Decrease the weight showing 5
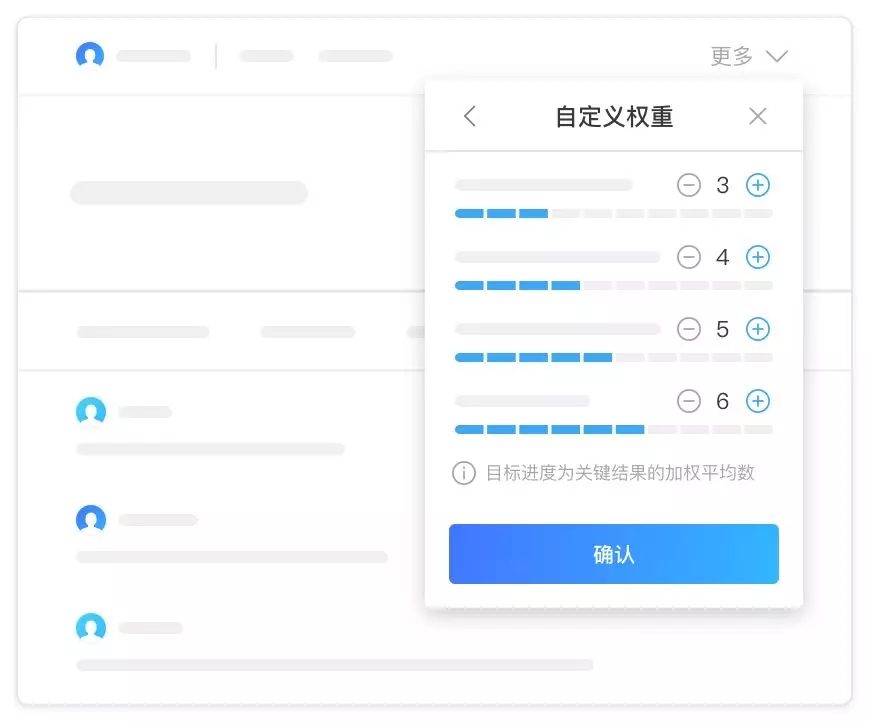The height and width of the screenshot is (722, 869). tap(689, 329)
